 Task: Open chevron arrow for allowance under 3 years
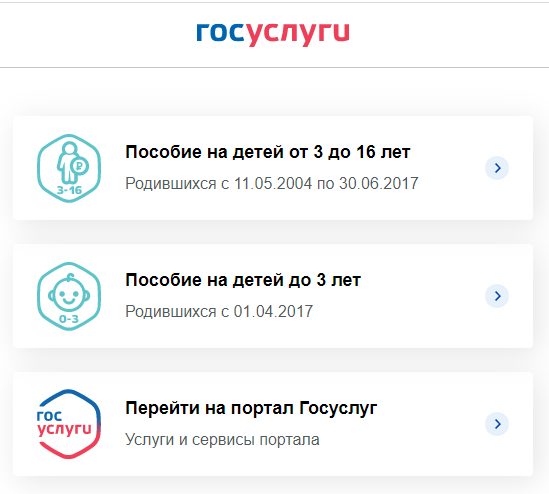coord(497,296)
